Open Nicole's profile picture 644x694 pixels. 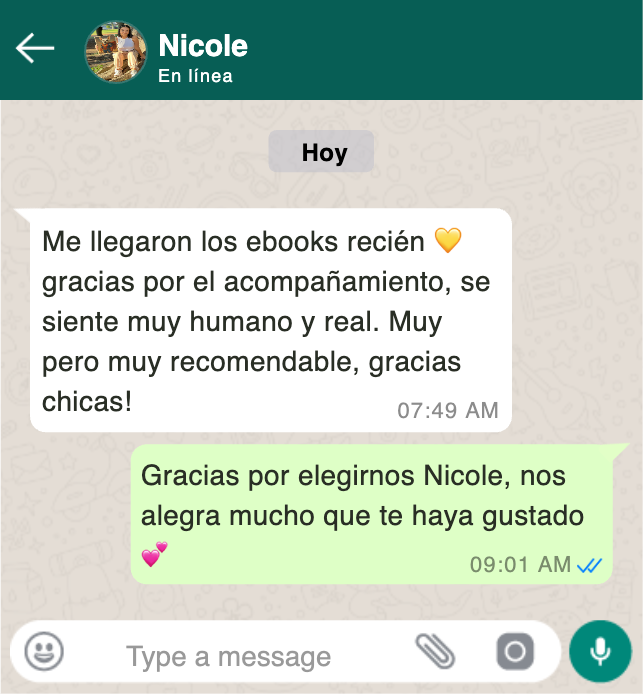click(x=116, y=52)
